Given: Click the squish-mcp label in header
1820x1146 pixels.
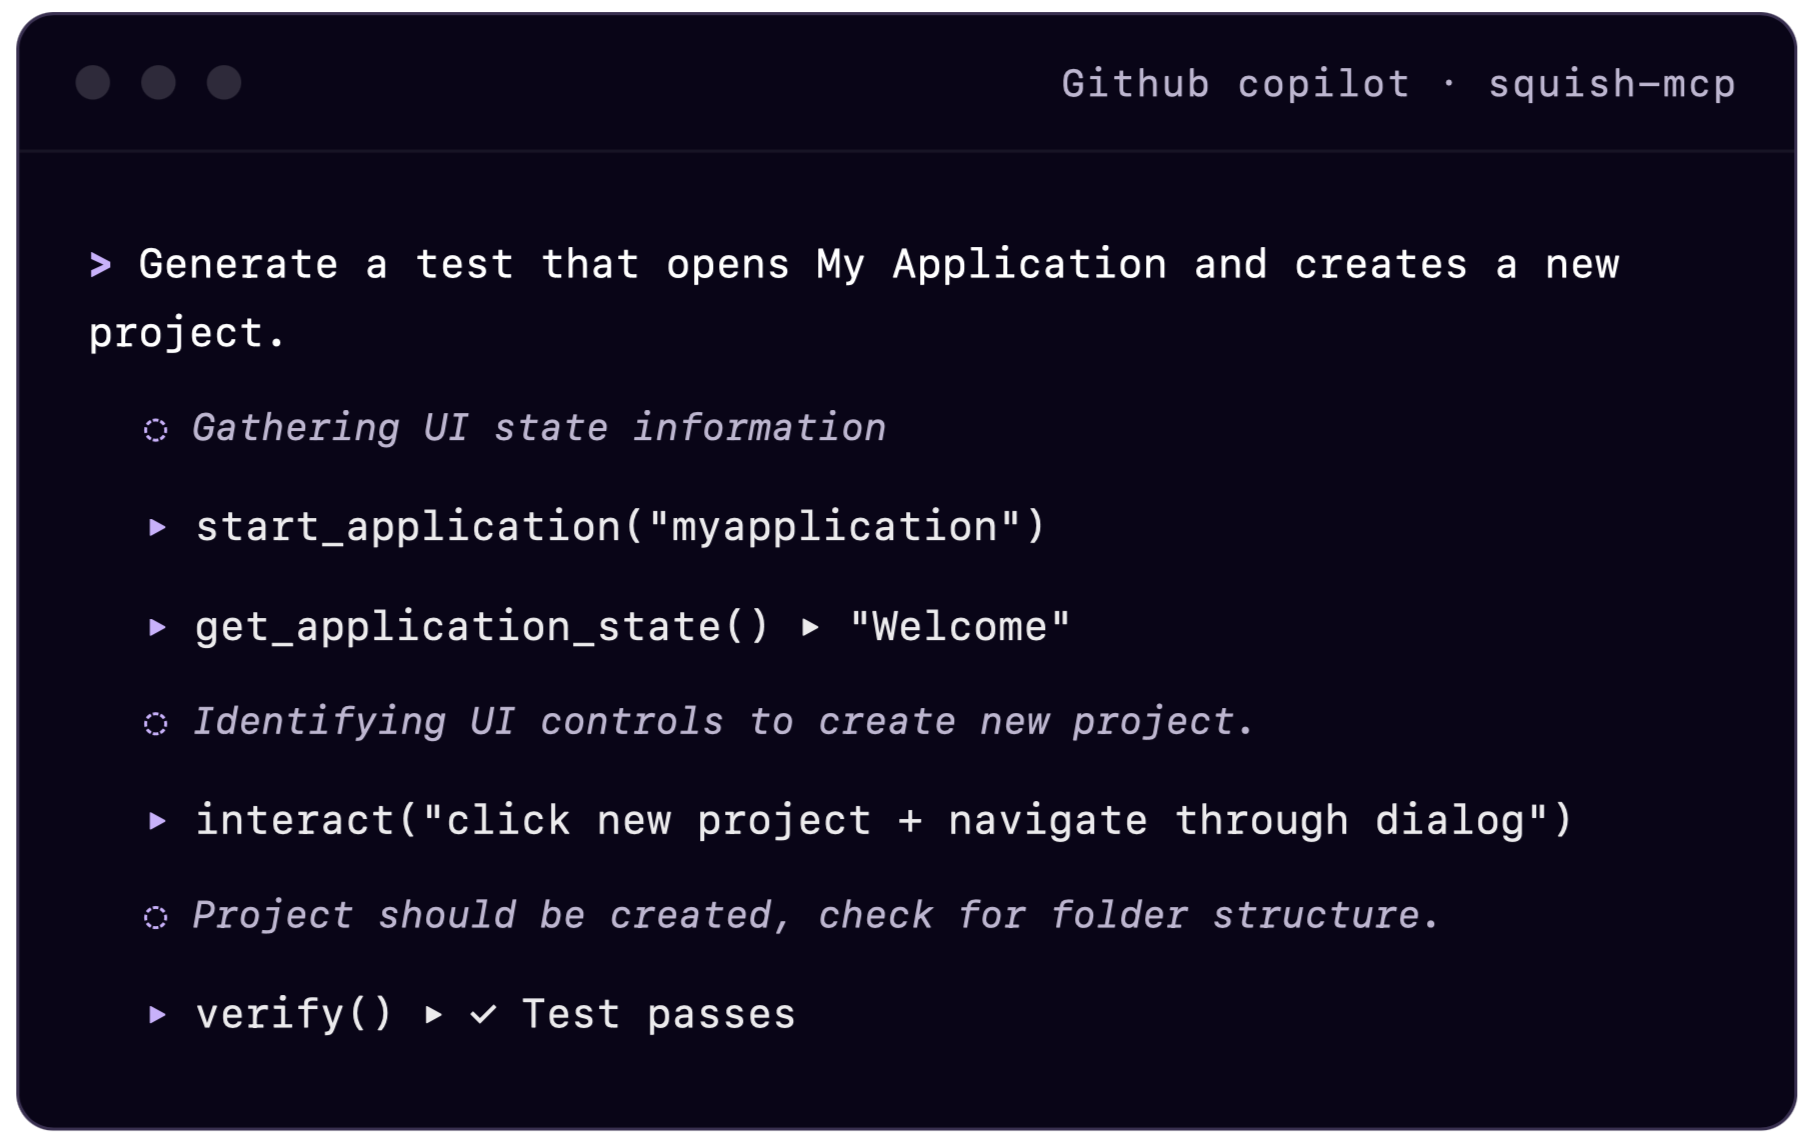Looking at the screenshot, I should 1612,84.
